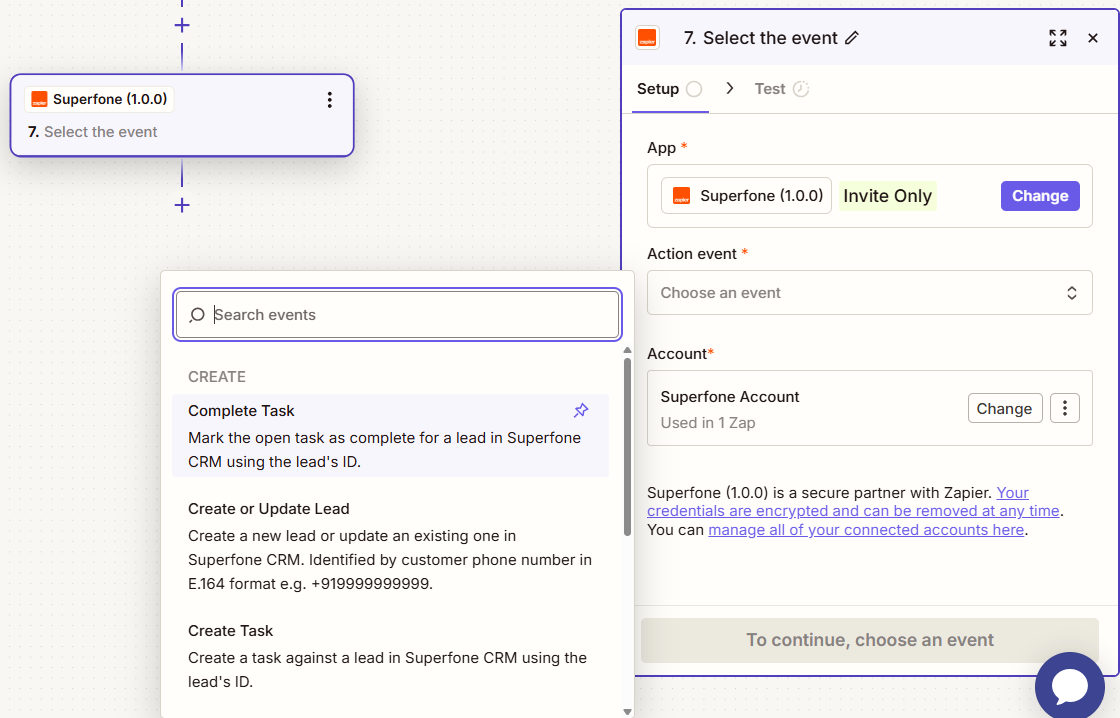Click the Superfone app icon in panel header
This screenshot has height=718, width=1120.
[648, 38]
